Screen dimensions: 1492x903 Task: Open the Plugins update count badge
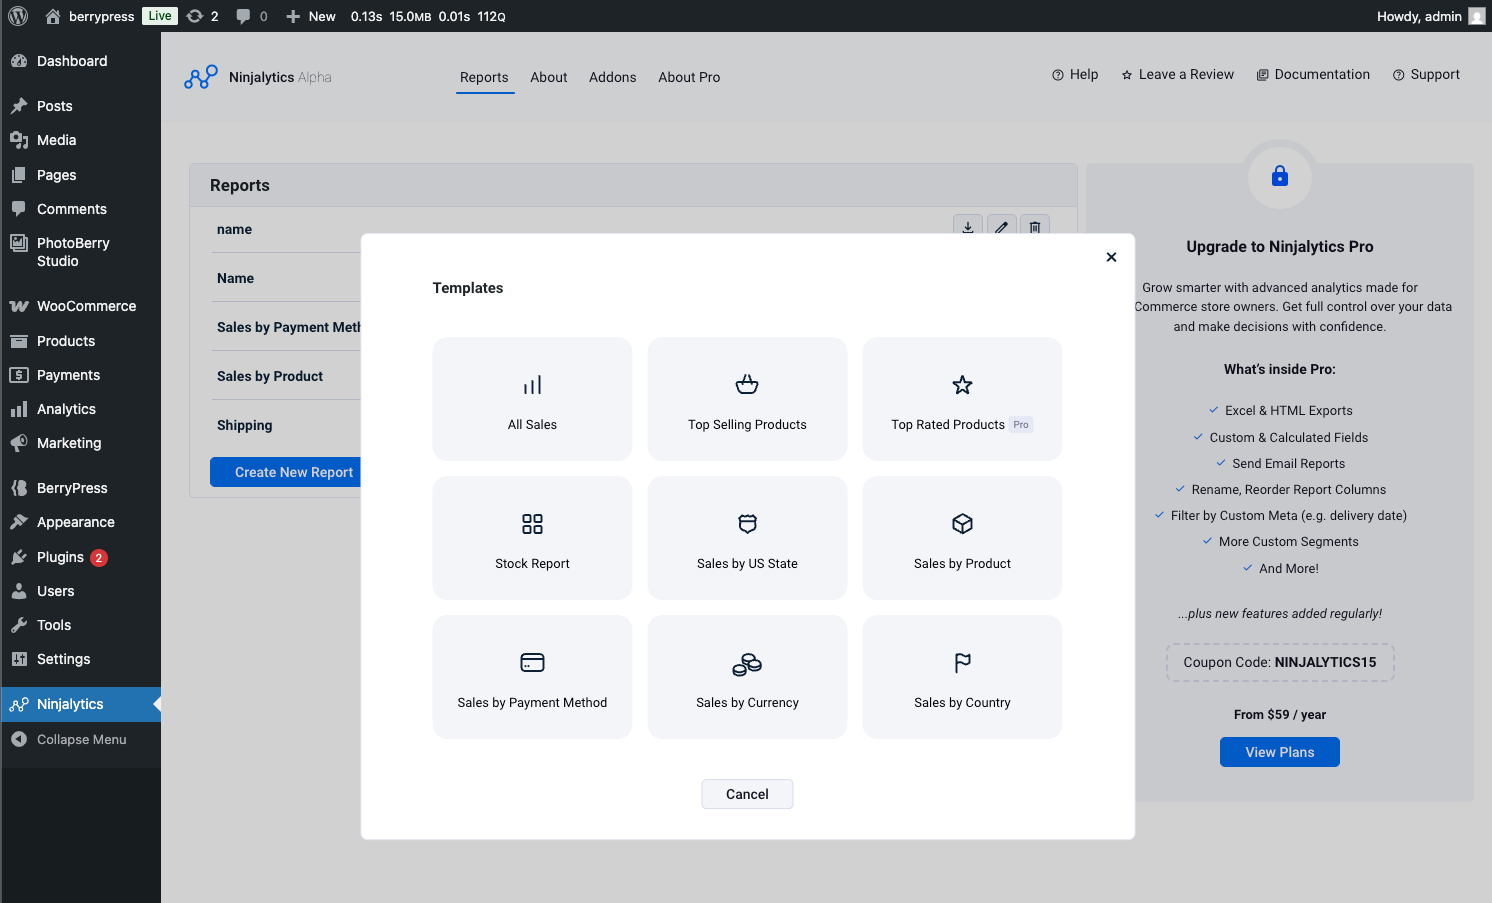(100, 557)
